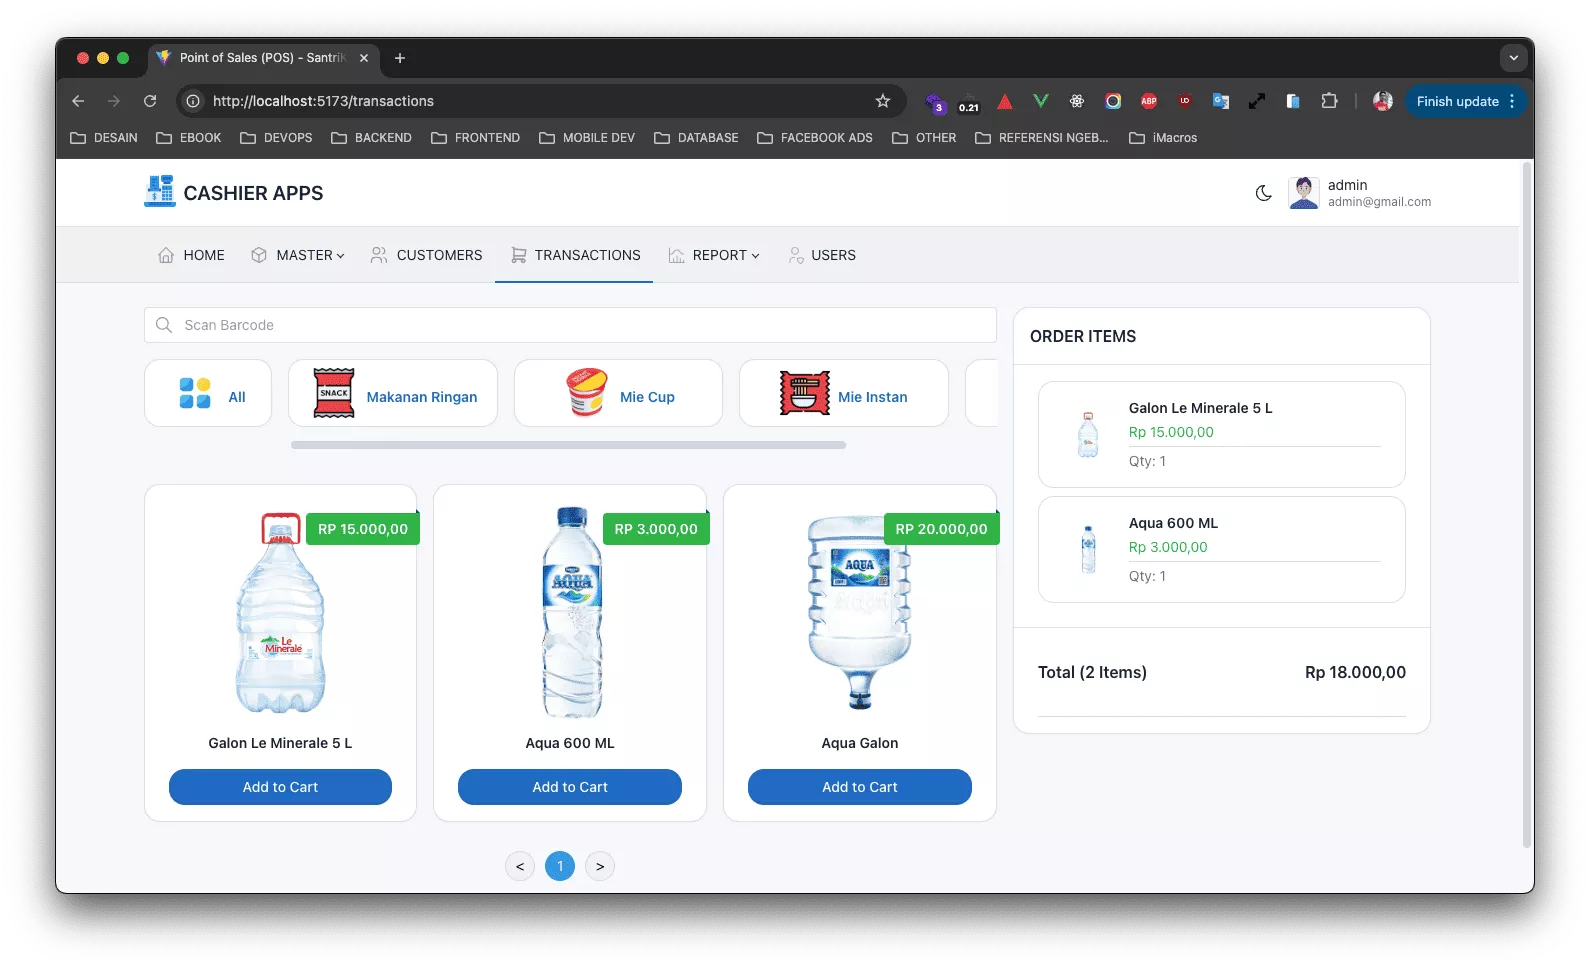The width and height of the screenshot is (1590, 967).
Task: Focus the Scan Barcode input field
Action: (x=570, y=325)
